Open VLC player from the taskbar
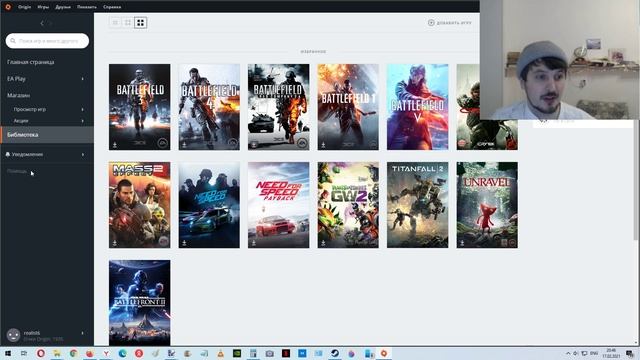The image size is (640, 360). click(x=220, y=353)
